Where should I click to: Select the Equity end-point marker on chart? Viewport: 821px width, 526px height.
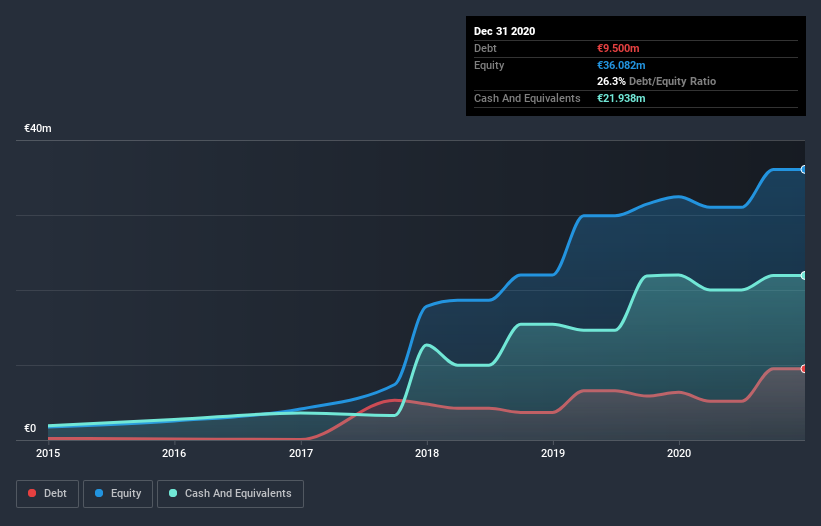point(804,170)
